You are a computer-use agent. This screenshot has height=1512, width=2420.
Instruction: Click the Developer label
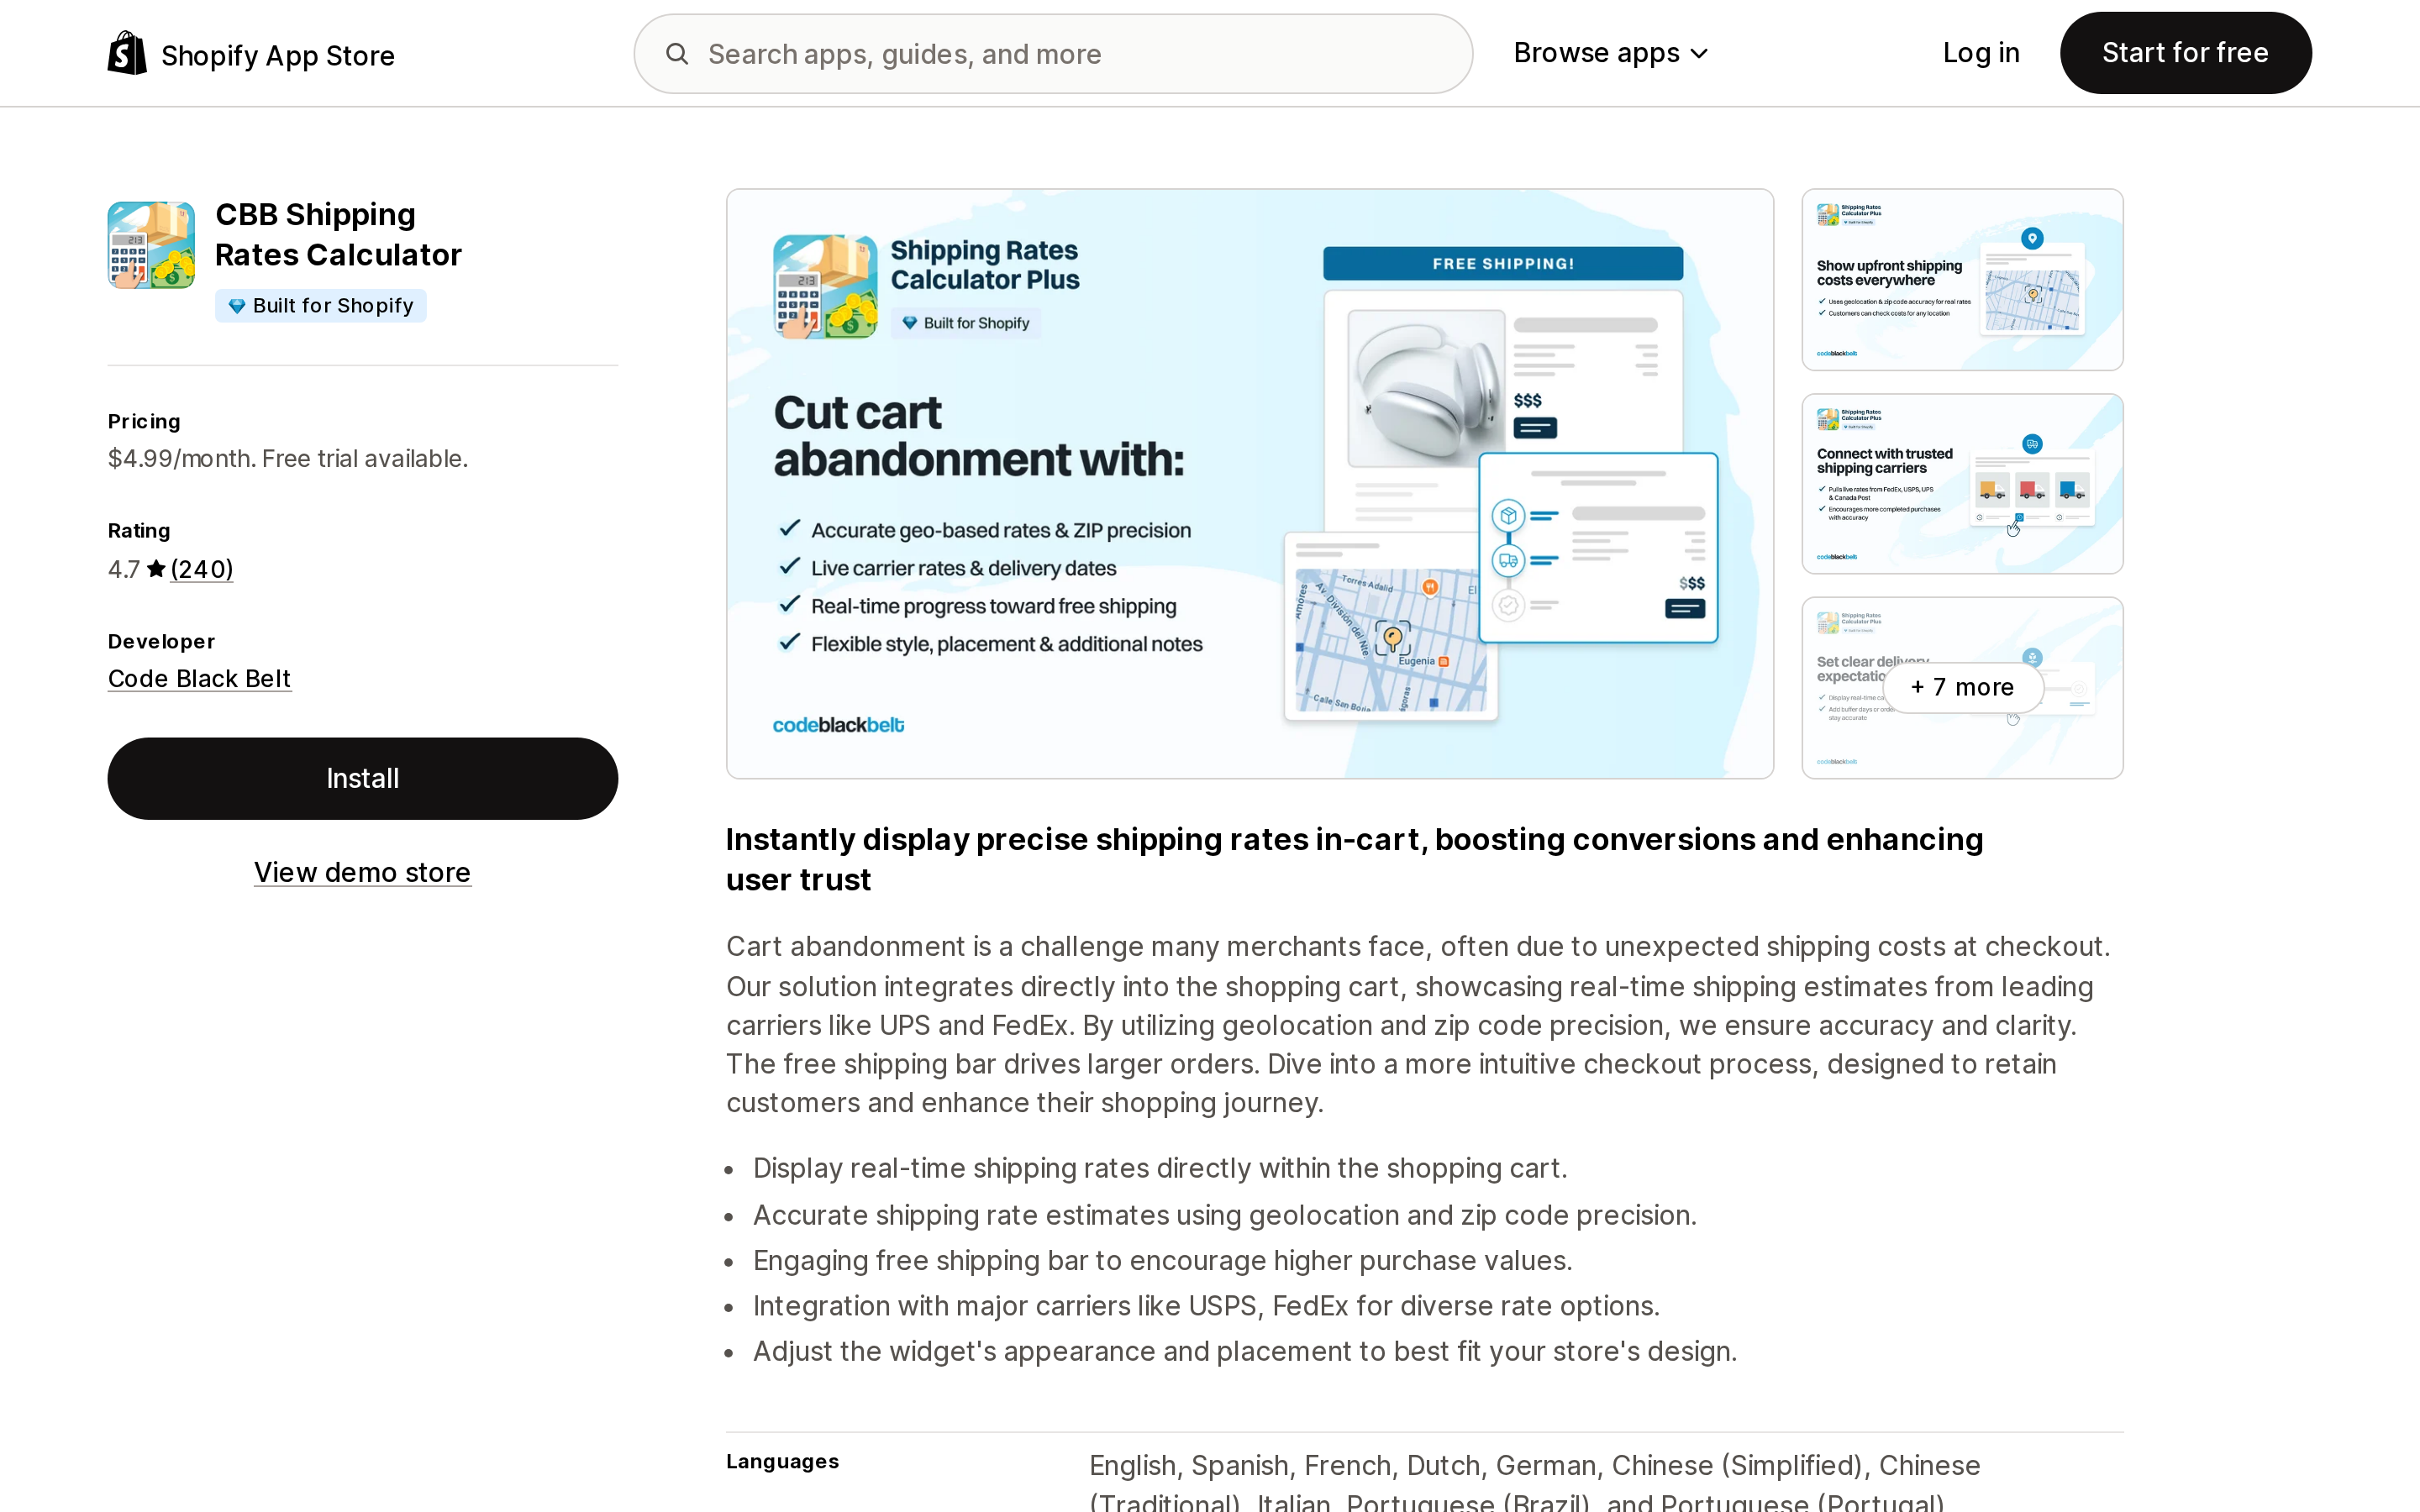tap(161, 642)
